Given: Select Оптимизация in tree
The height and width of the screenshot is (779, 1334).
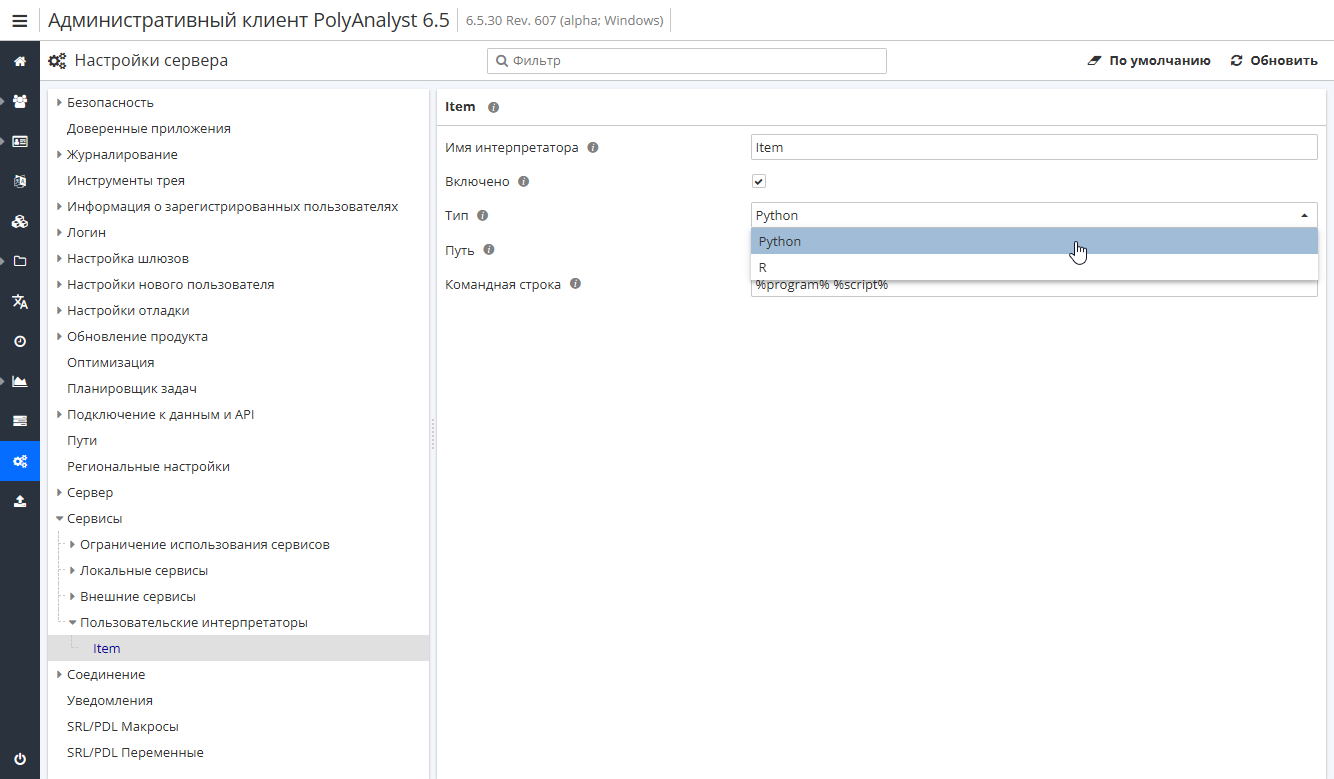Looking at the screenshot, I should pyautogui.click(x=111, y=362).
